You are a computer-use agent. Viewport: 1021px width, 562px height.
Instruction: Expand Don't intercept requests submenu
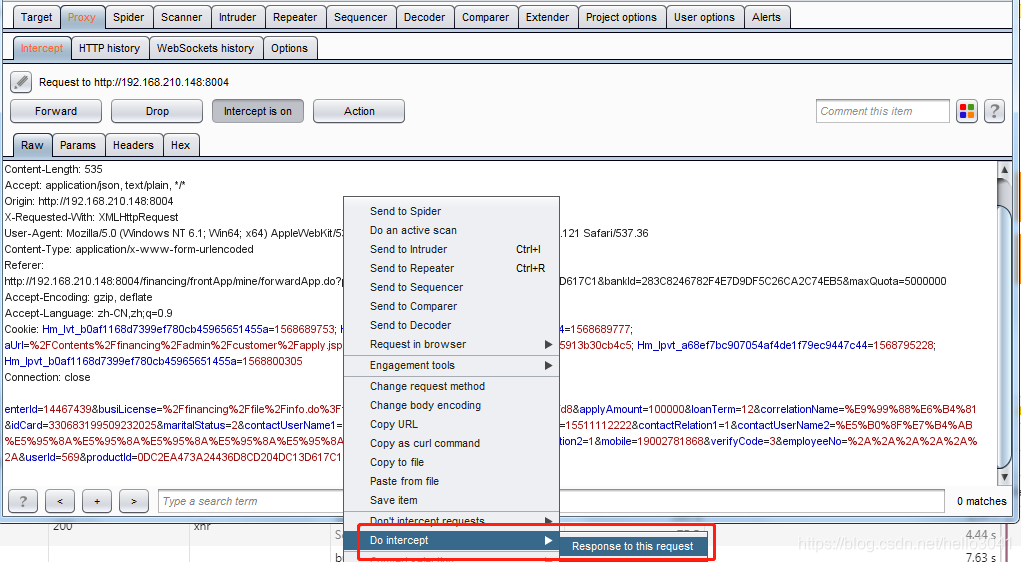pyautogui.click(x=451, y=521)
